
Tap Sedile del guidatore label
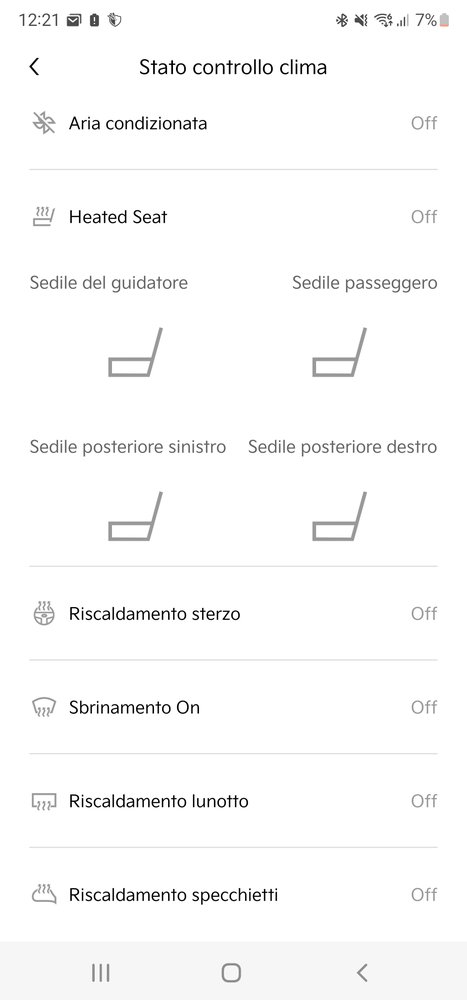click(x=108, y=283)
